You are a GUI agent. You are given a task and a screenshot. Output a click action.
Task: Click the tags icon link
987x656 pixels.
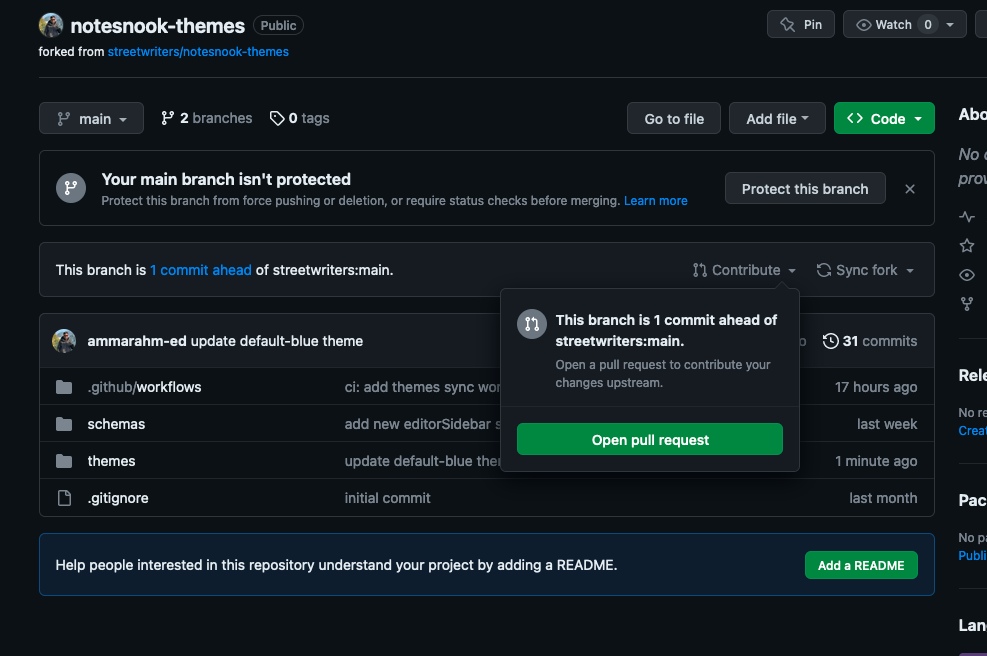click(x=277, y=118)
